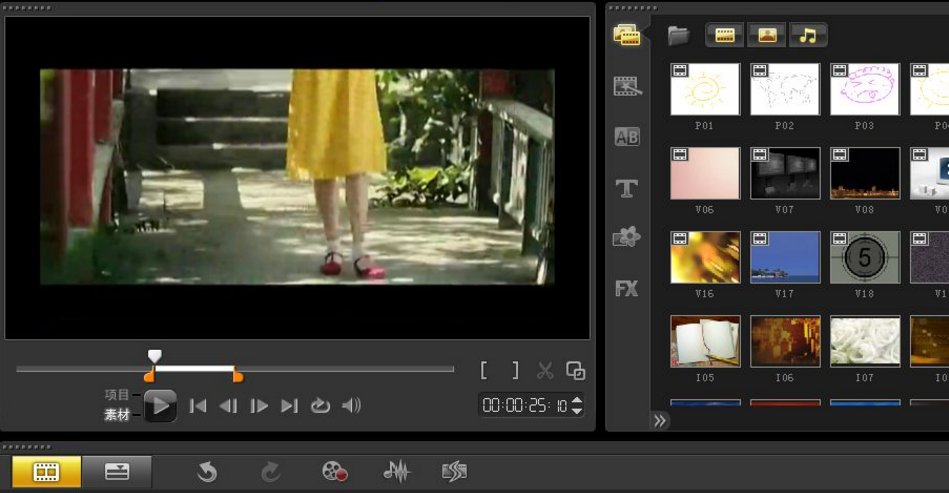Toggle show videos filter in library
Viewport: 949px width, 493px height.
[x=724, y=35]
